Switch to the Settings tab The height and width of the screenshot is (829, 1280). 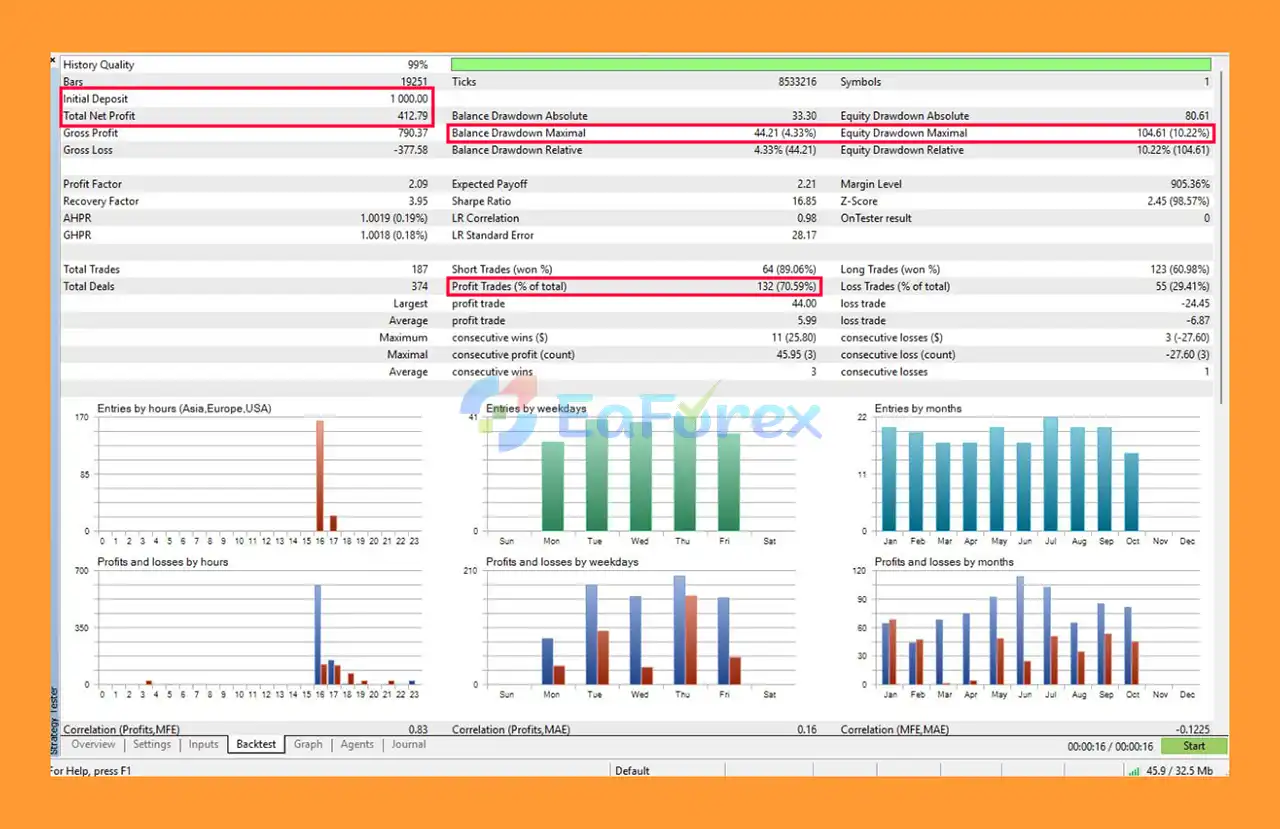[x=152, y=744]
